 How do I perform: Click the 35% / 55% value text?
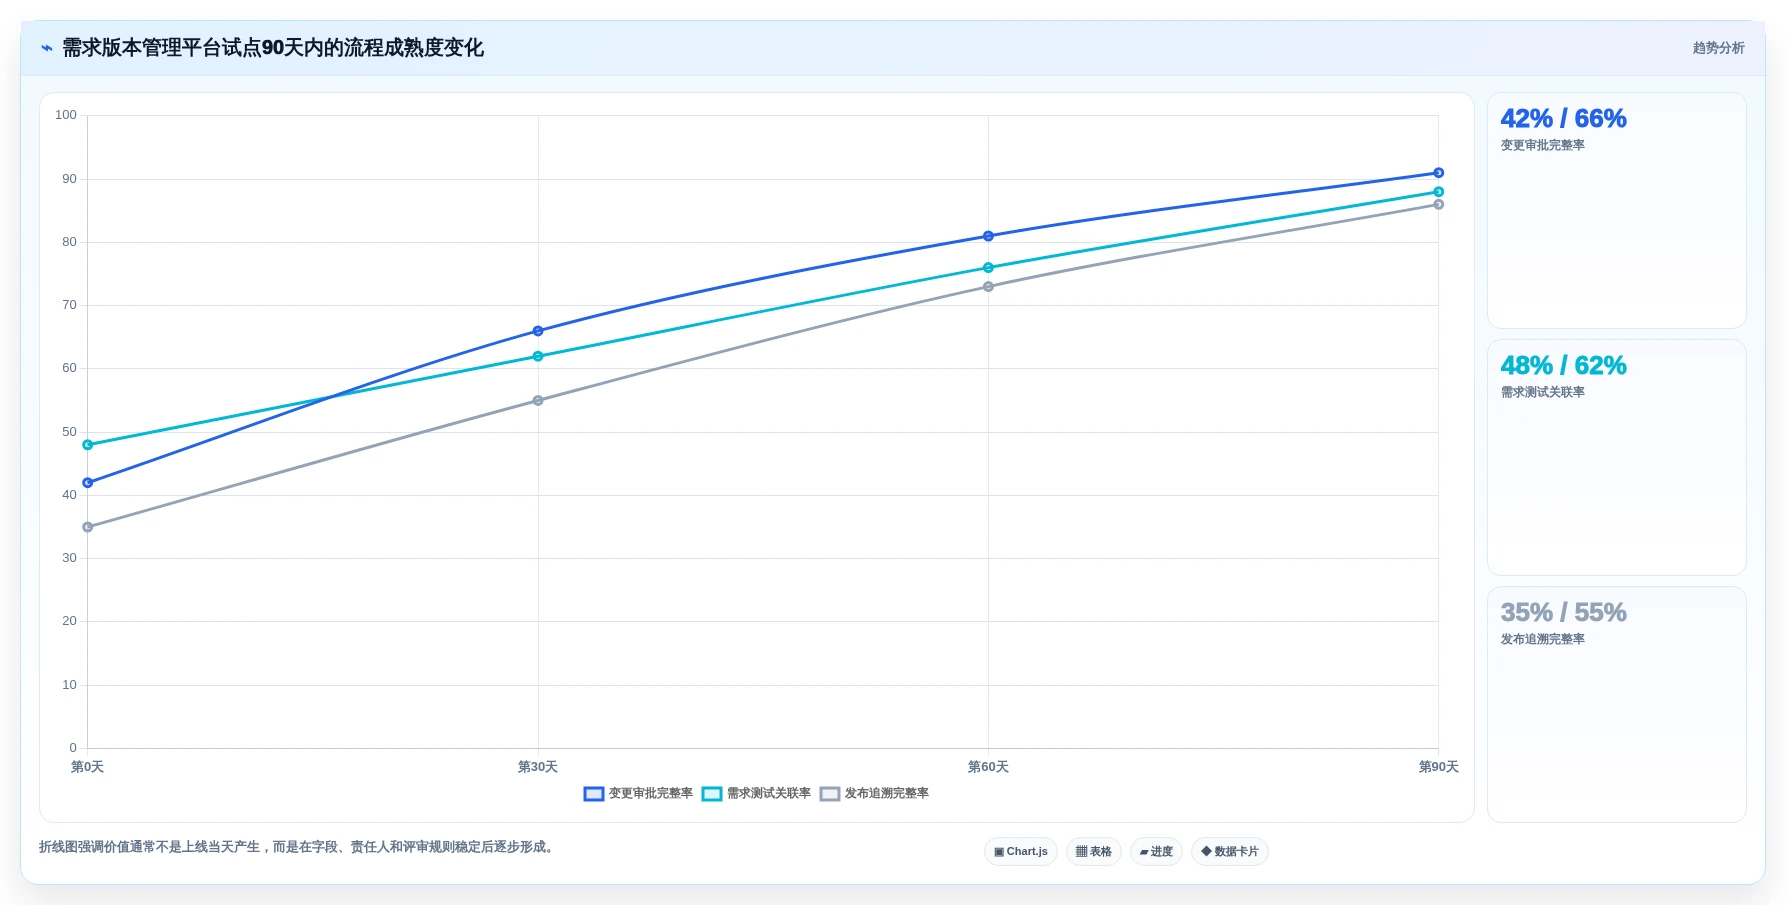point(1563,613)
